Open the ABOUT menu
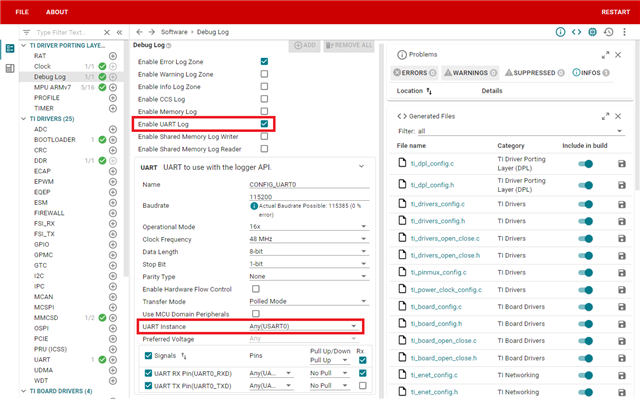Image resolution: width=640 pixels, height=399 pixels. [x=57, y=12]
